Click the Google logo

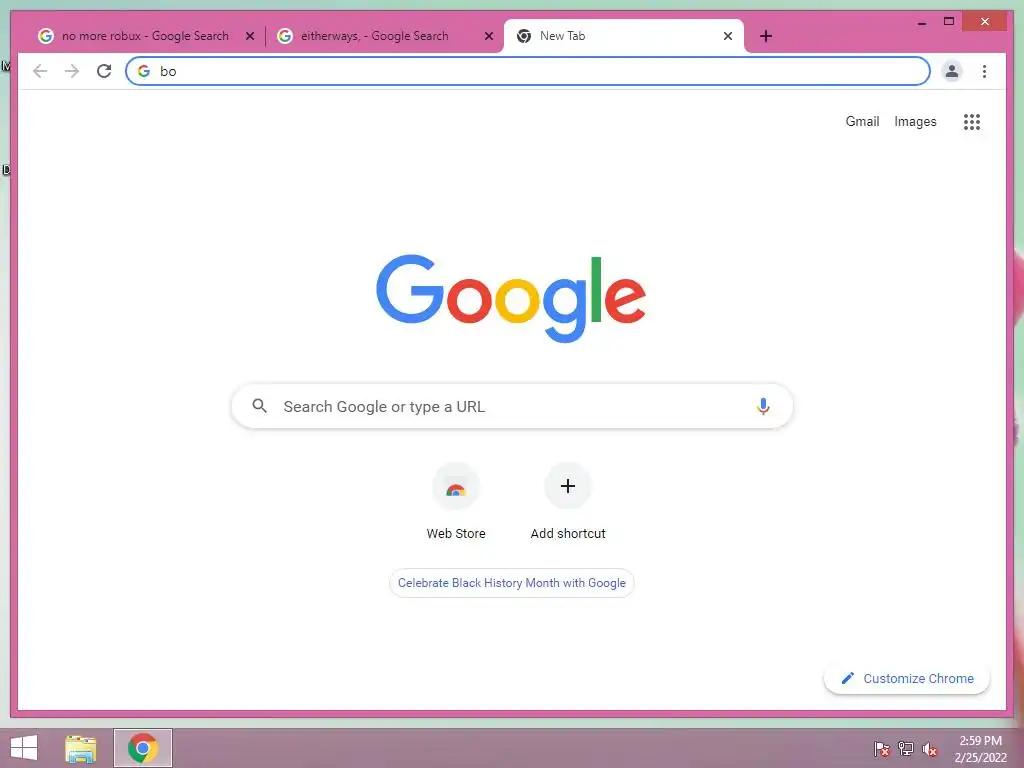511,298
